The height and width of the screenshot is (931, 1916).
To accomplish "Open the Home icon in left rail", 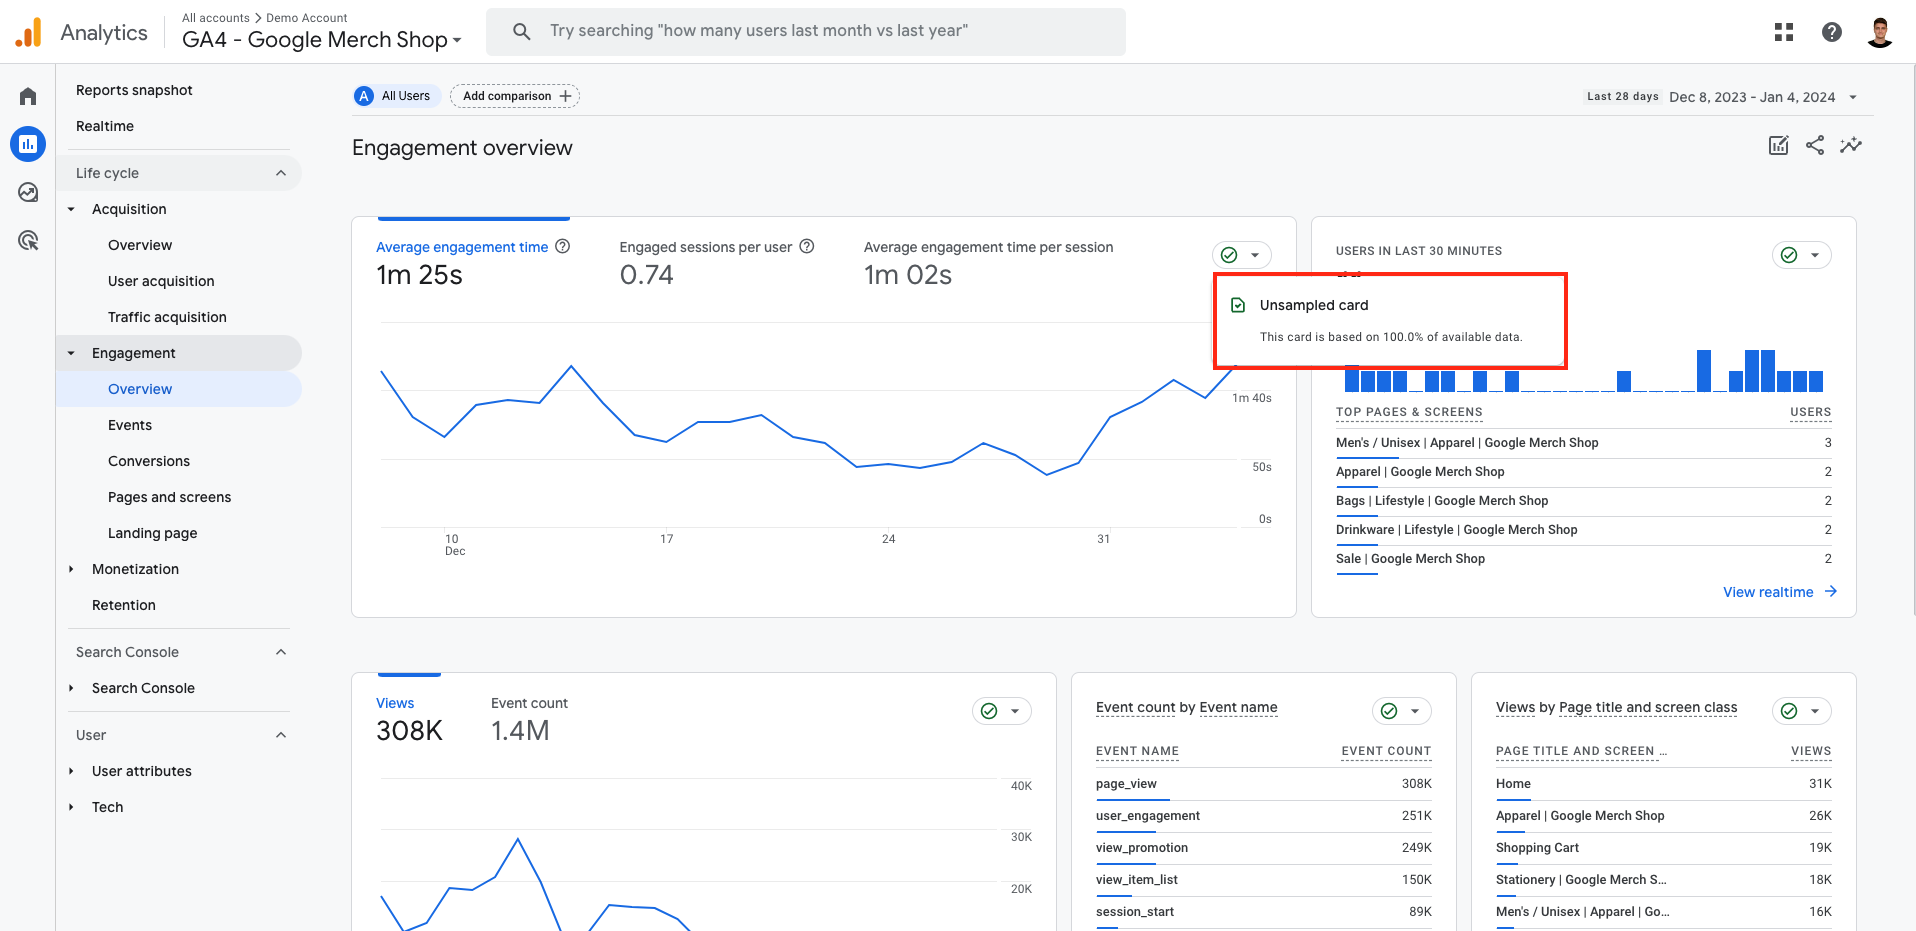I will tap(28, 96).
